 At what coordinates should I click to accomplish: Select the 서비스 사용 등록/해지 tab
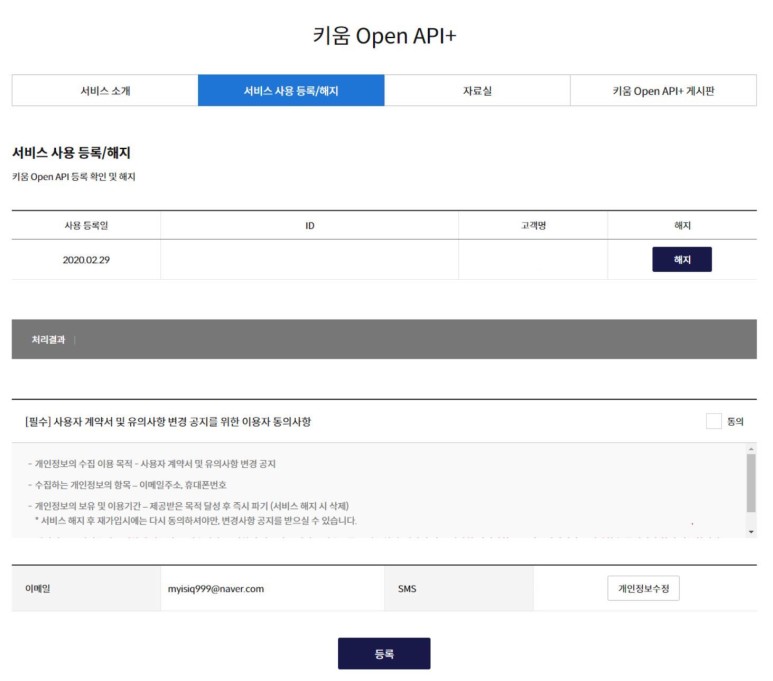pyautogui.click(x=291, y=90)
